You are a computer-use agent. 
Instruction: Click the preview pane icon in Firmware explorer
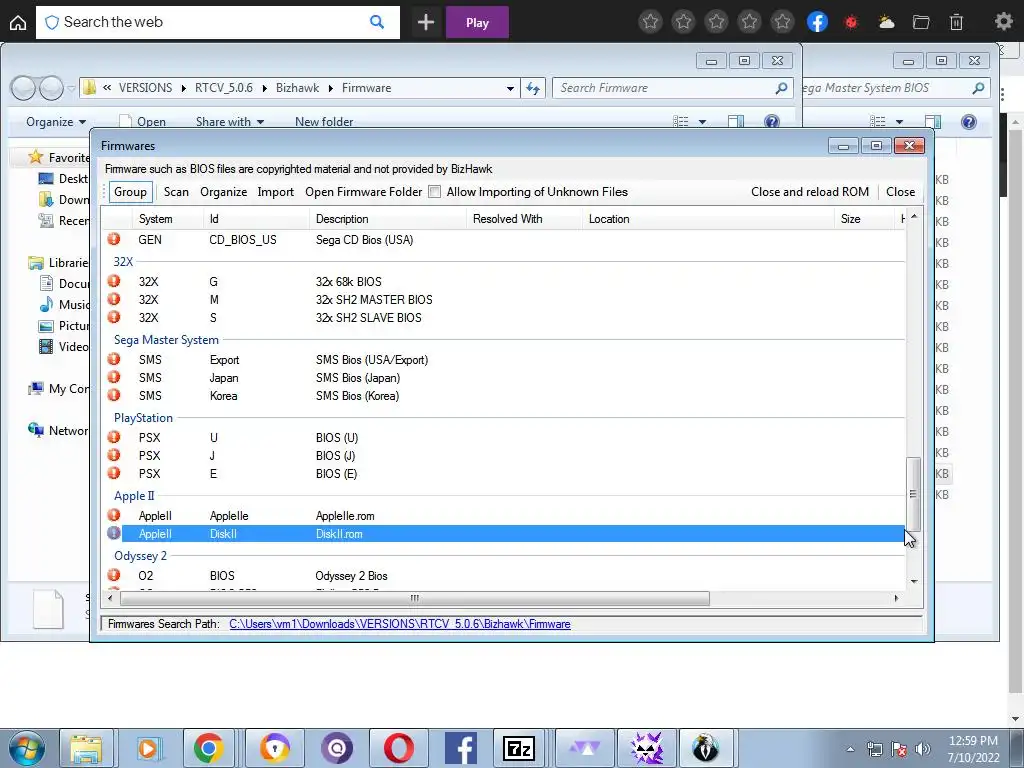(736, 121)
